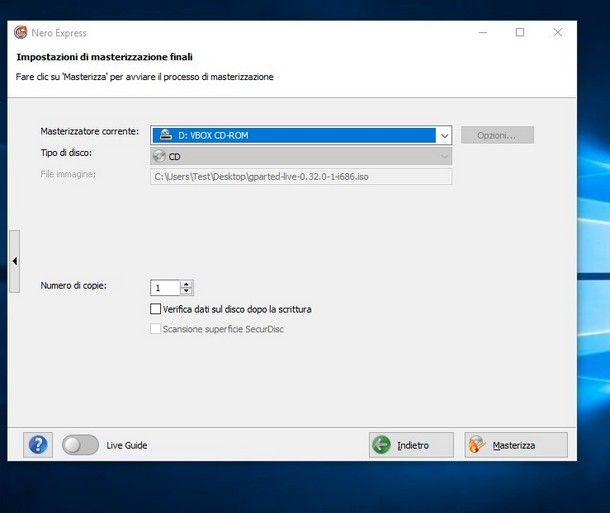This screenshot has height=513, width=610.
Task: Click the File immagine path field
Action: (x=301, y=177)
